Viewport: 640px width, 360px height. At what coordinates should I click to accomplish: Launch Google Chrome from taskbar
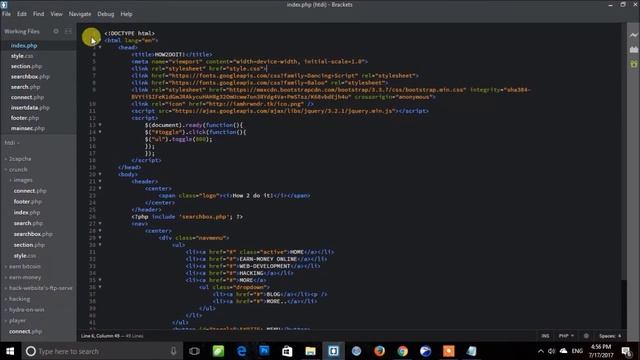pyautogui.click(x=402, y=351)
